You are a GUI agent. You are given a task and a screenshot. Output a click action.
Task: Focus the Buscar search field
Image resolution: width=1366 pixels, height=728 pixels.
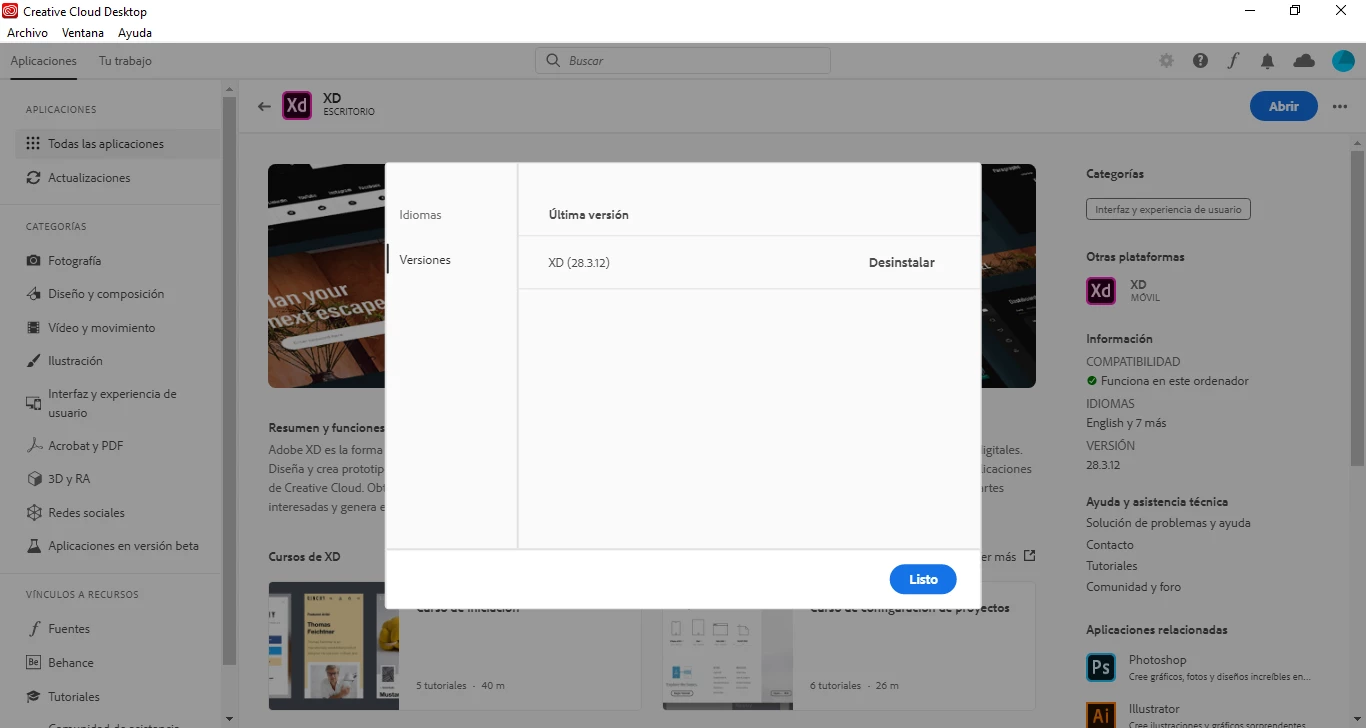[683, 61]
